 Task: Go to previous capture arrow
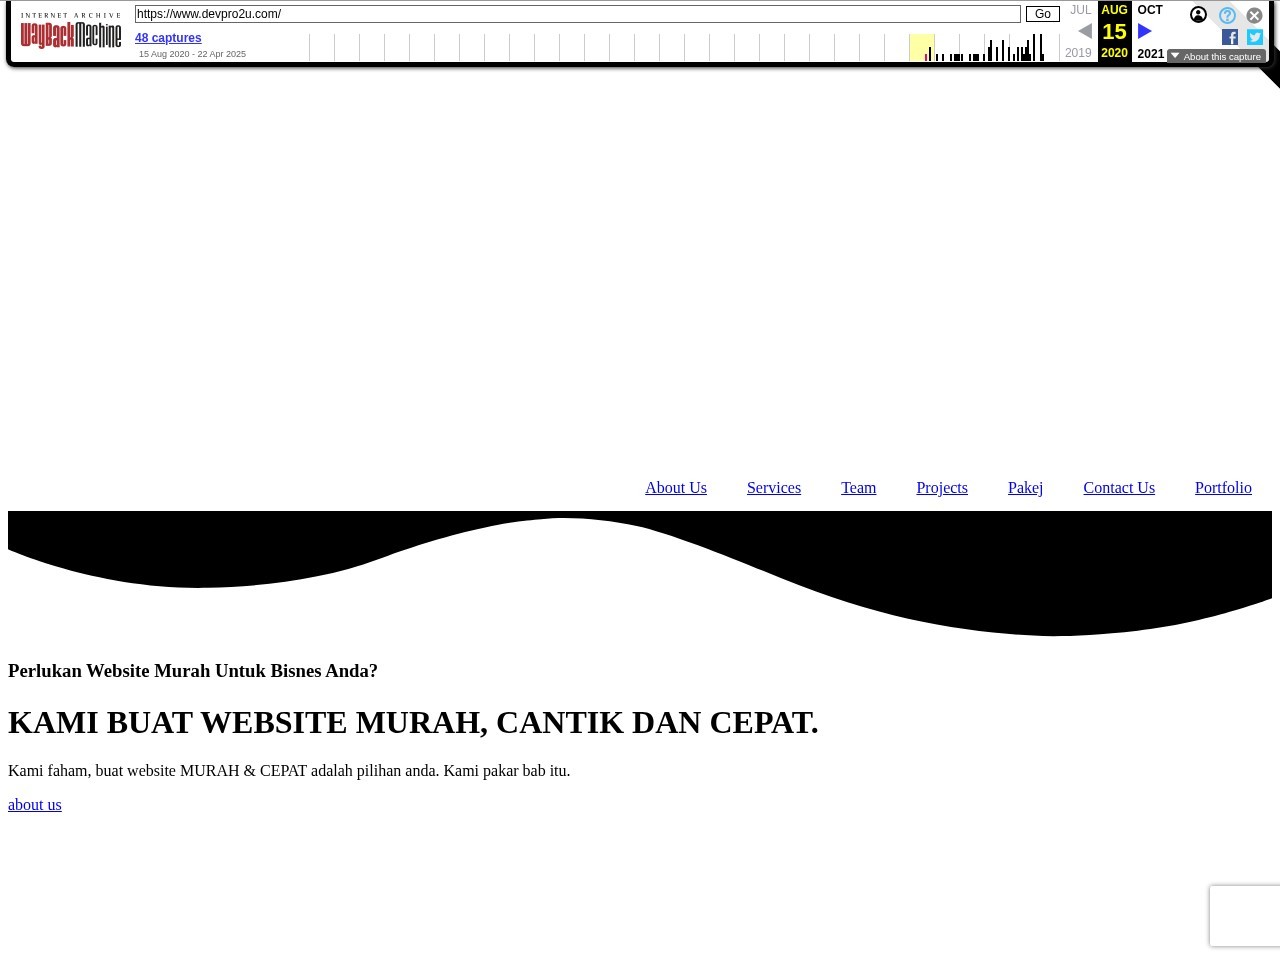1085,32
